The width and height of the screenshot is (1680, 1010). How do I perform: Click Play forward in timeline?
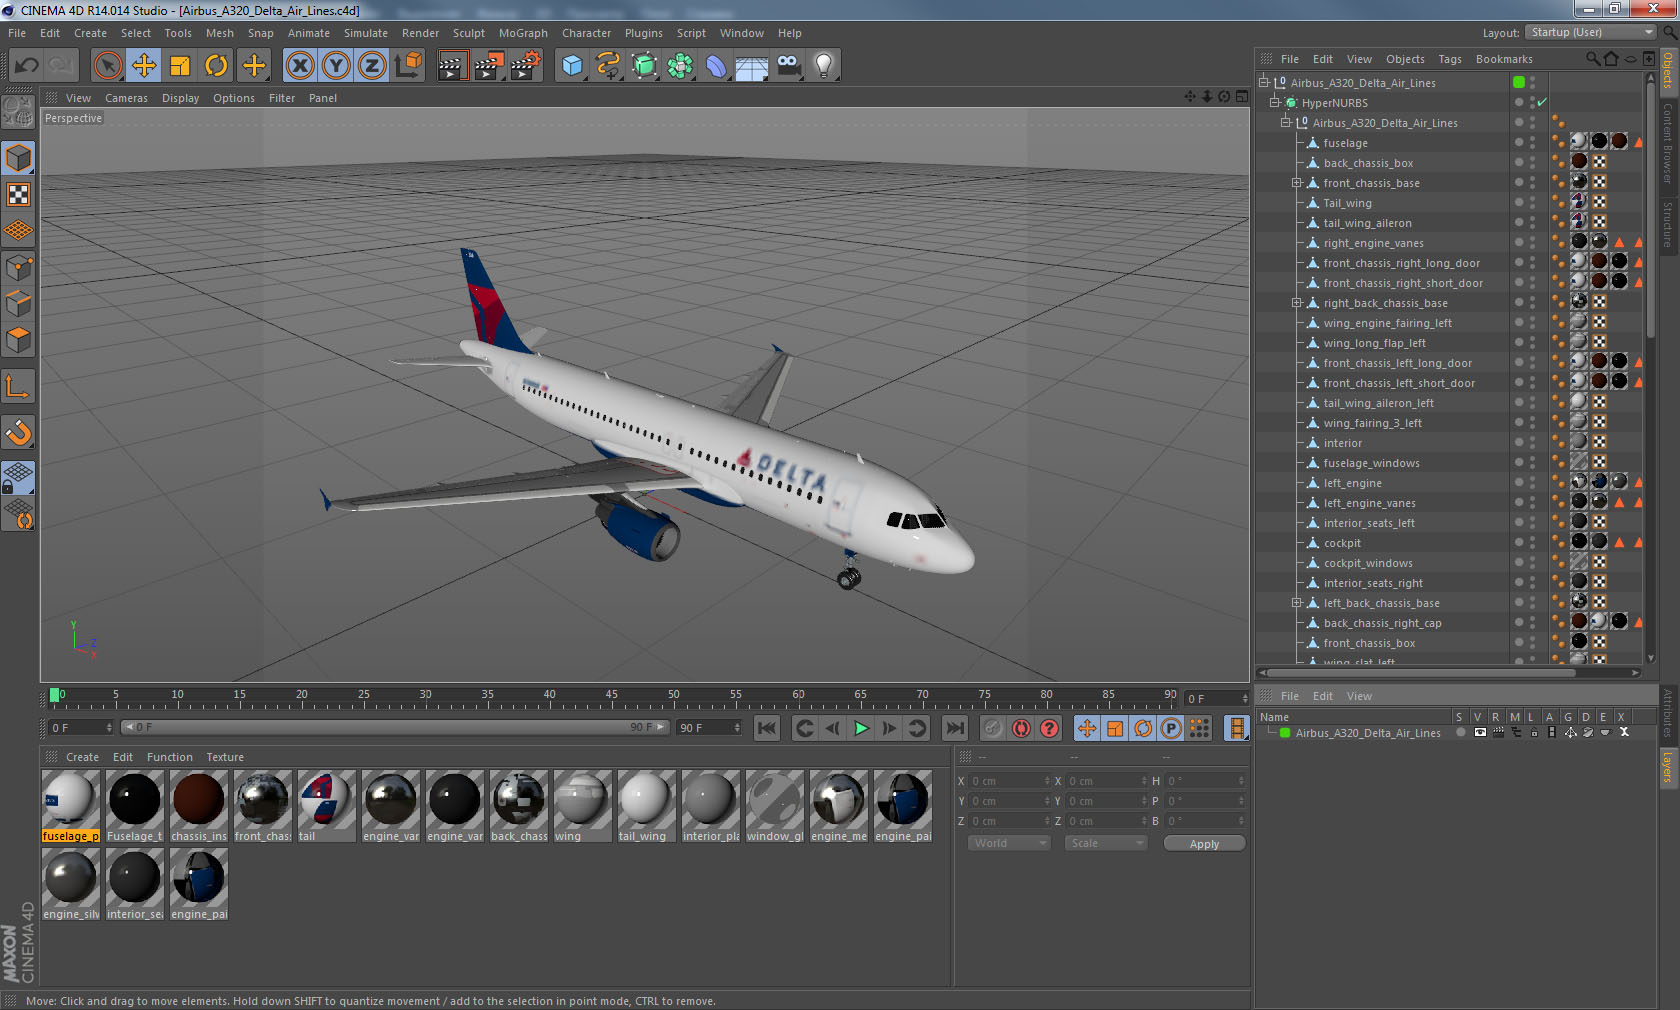[860, 728]
